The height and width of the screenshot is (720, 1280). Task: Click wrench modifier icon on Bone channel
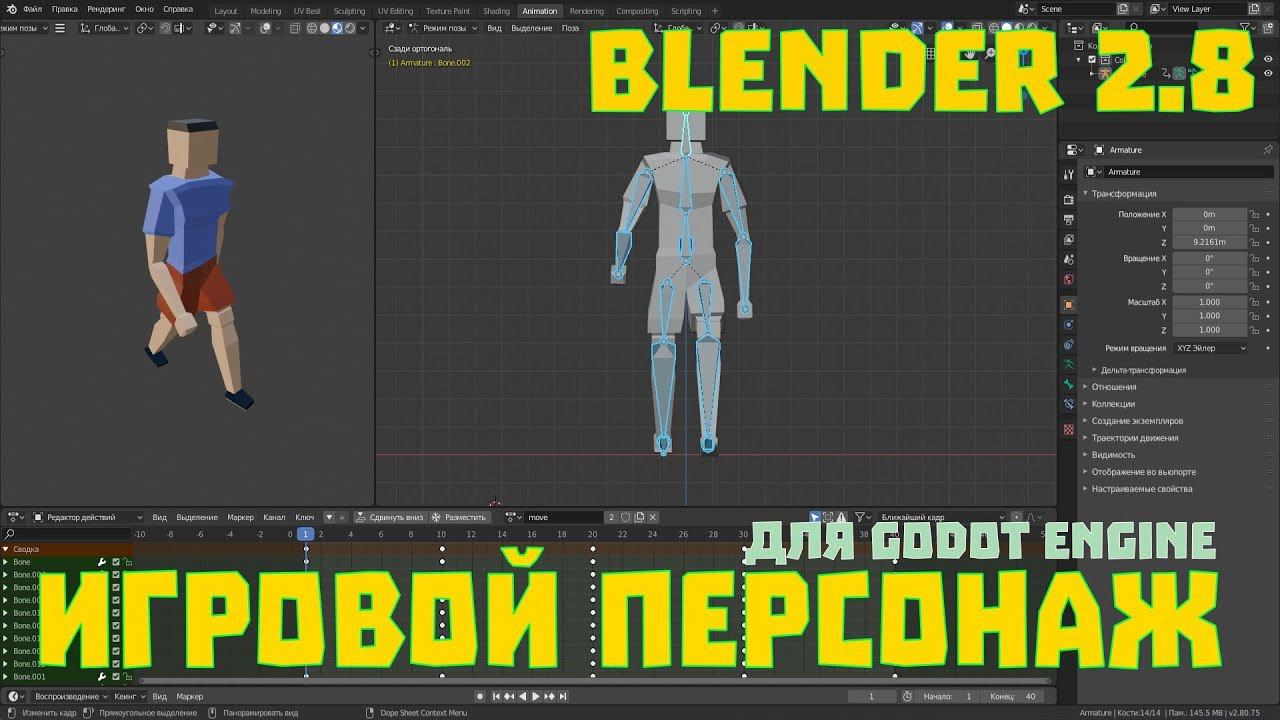coord(102,562)
